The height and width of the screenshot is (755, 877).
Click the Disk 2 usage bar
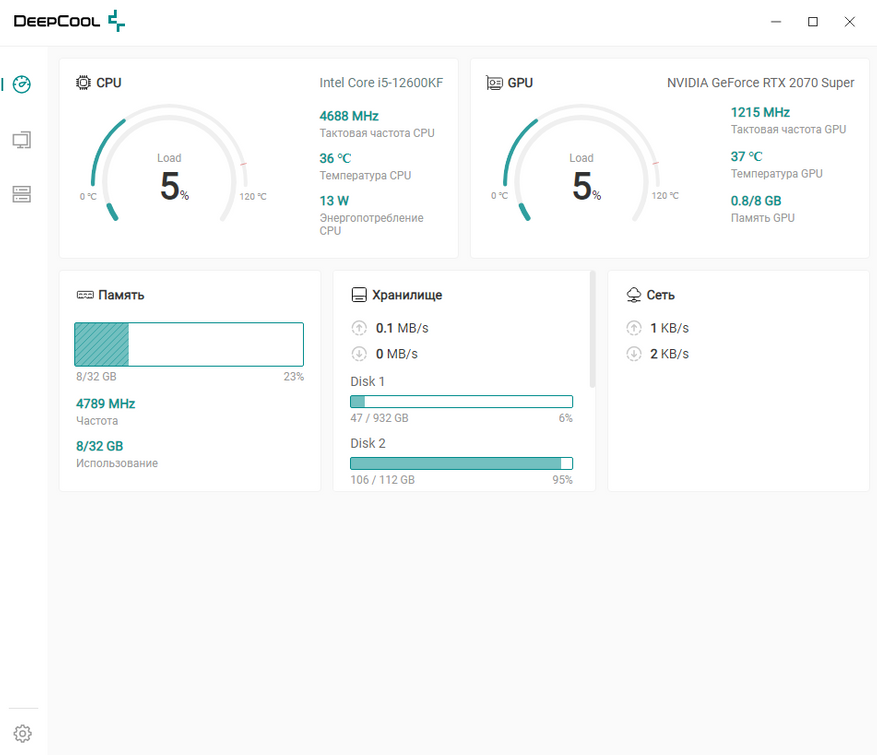pos(461,463)
